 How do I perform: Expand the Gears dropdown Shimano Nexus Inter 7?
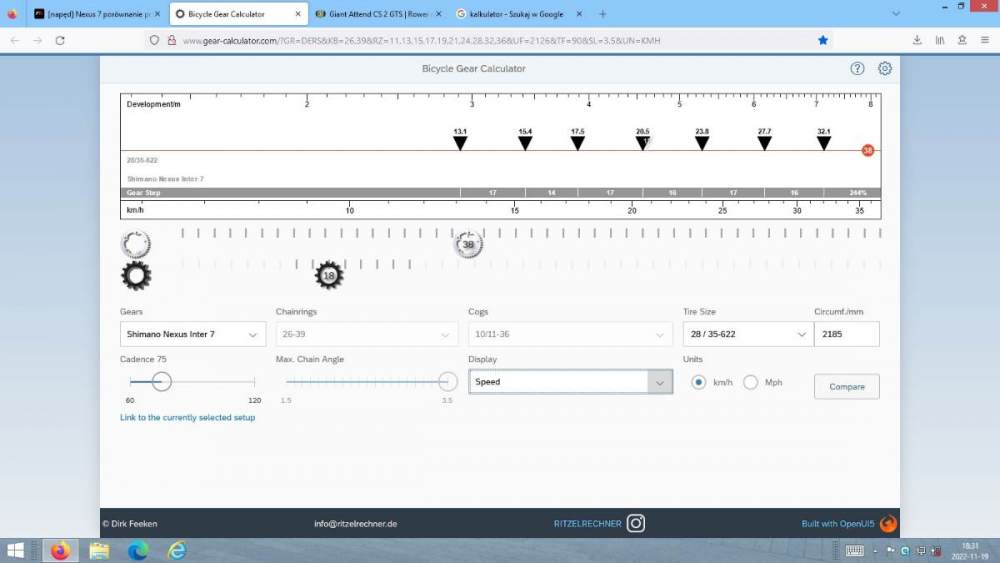pos(192,334)
